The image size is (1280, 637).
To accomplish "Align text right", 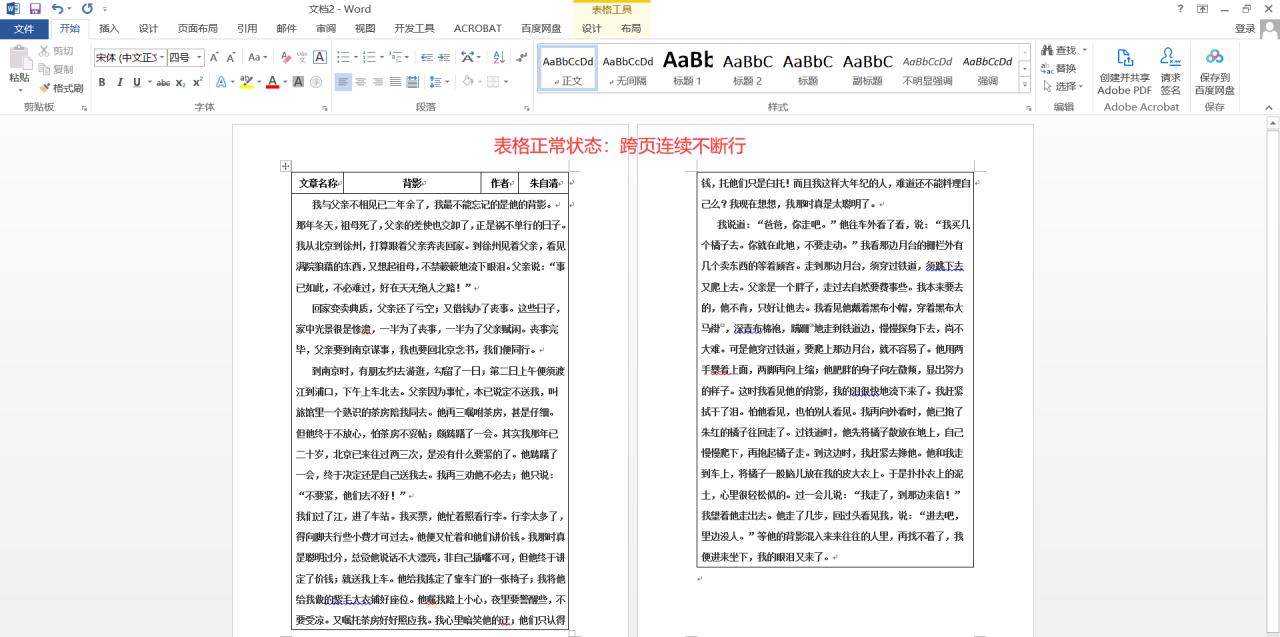I will pos(378,82).
